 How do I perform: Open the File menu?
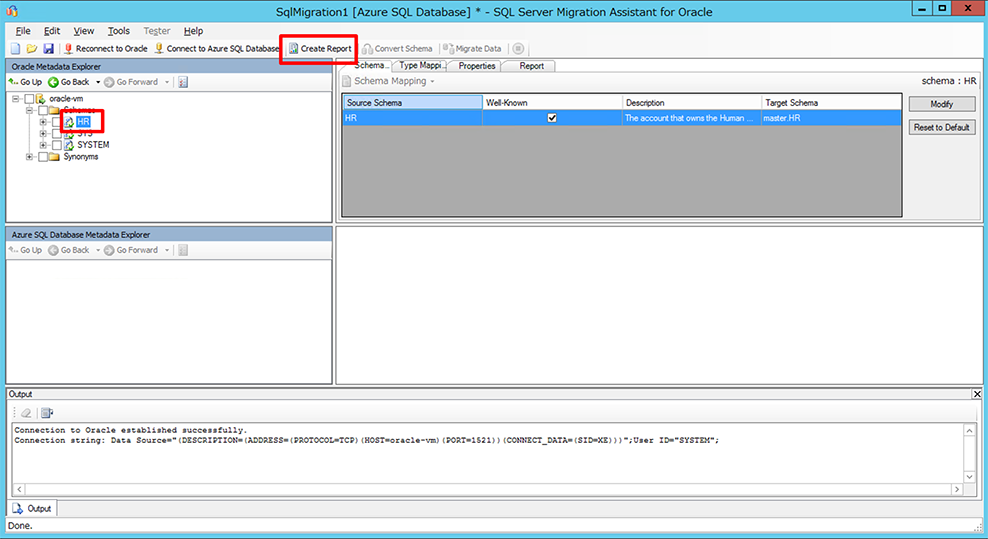pos(23,31)
